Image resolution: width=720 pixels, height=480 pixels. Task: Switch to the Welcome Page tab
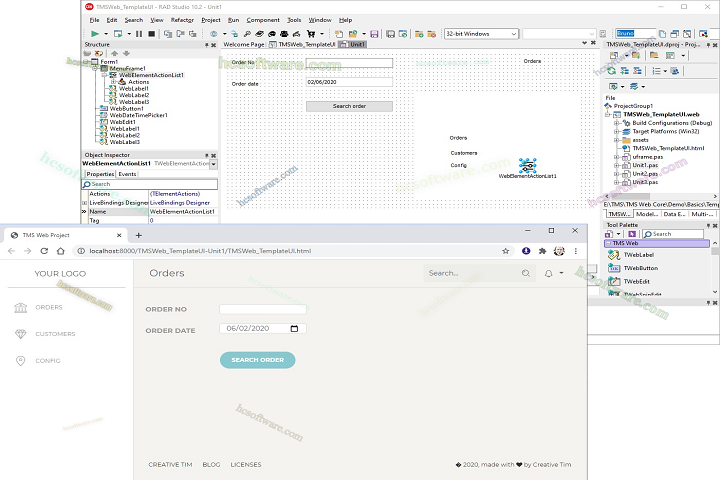point(244,45)
